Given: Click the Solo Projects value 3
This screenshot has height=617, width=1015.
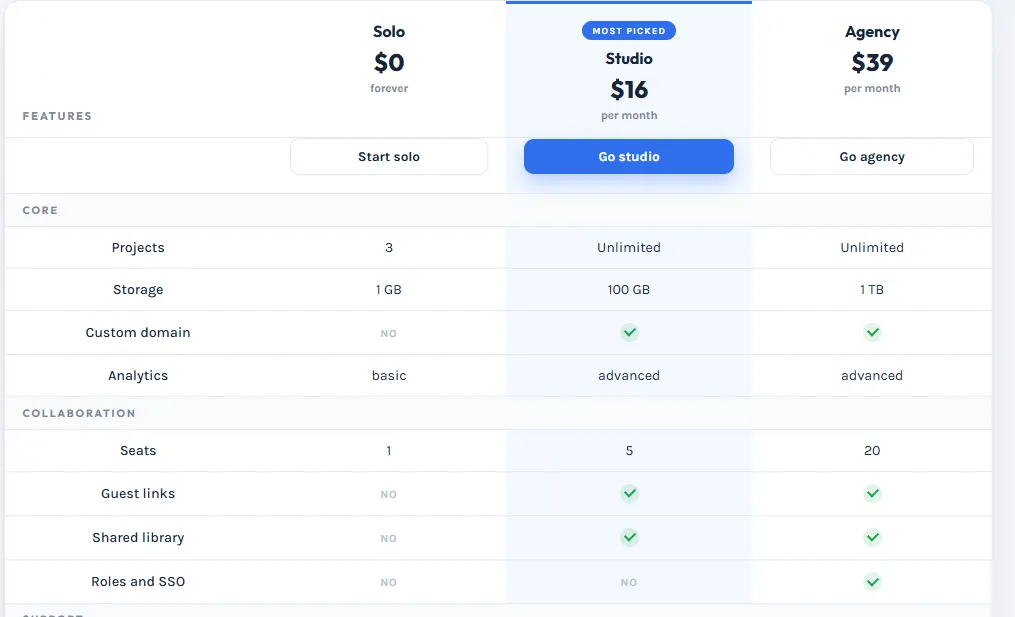Looking at the screenshot, I should [388, 247].
